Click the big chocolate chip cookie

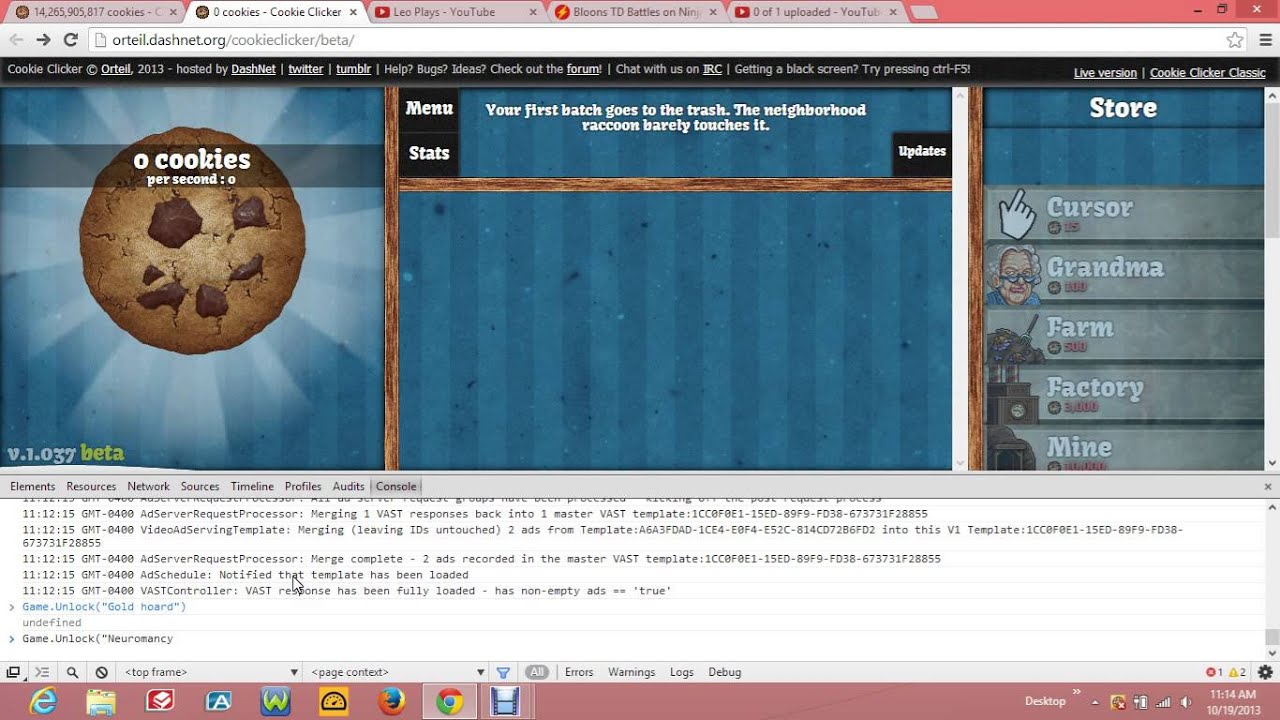pos(192,241)
